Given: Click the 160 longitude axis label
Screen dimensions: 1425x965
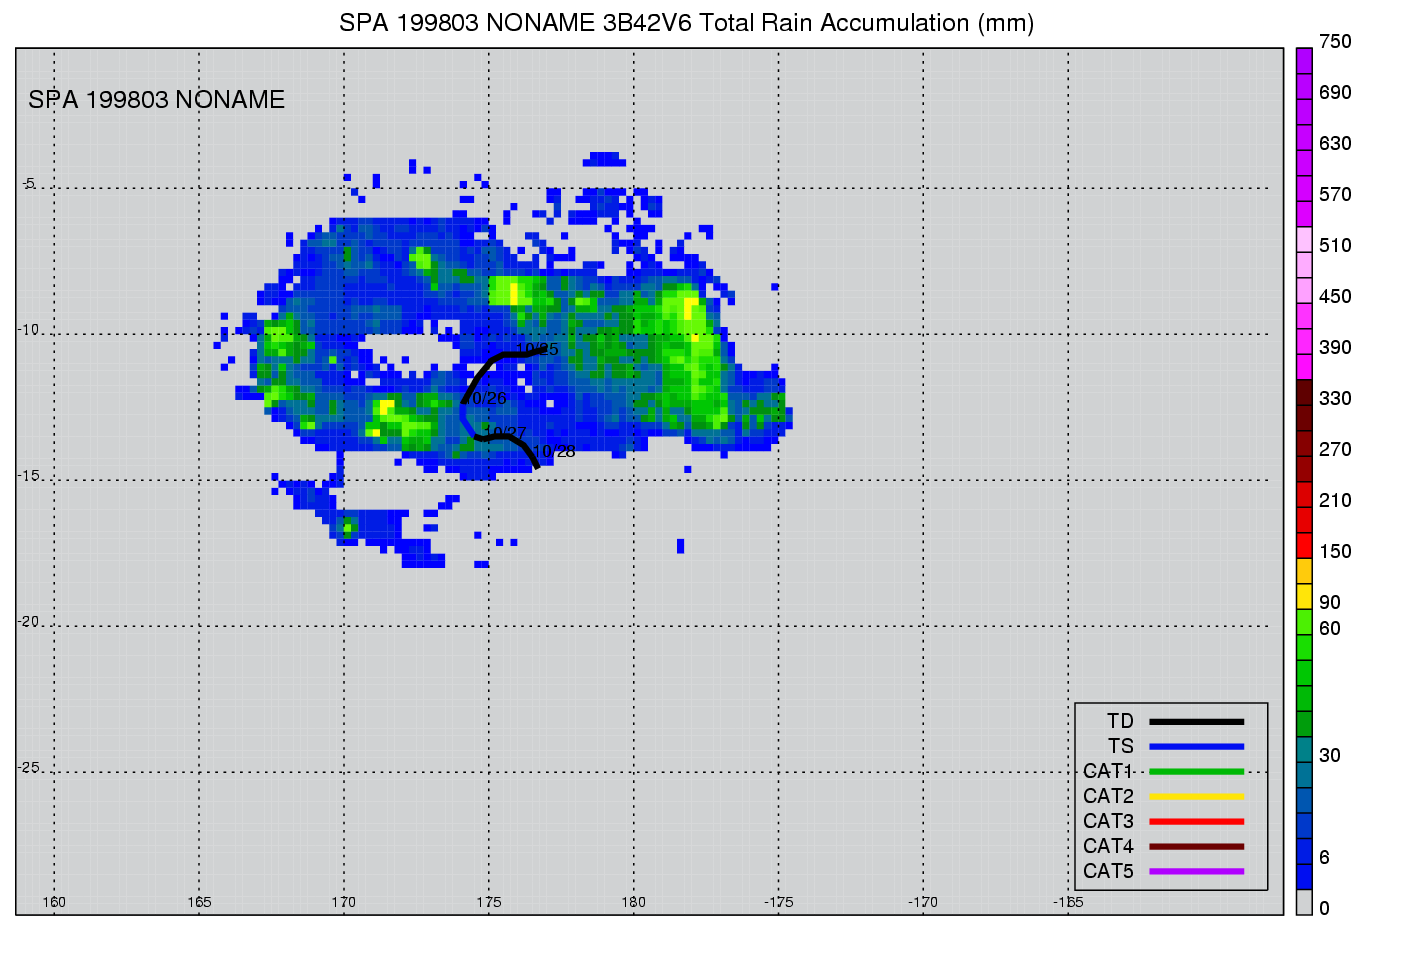Looking at the screenshot, I should point(54,902).
